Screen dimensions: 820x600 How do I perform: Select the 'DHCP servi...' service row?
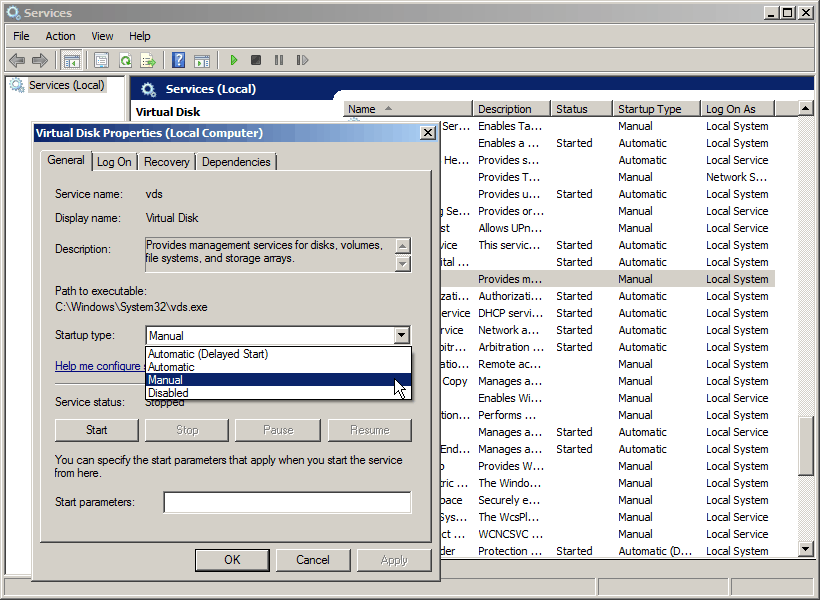[x=607, y=313]
